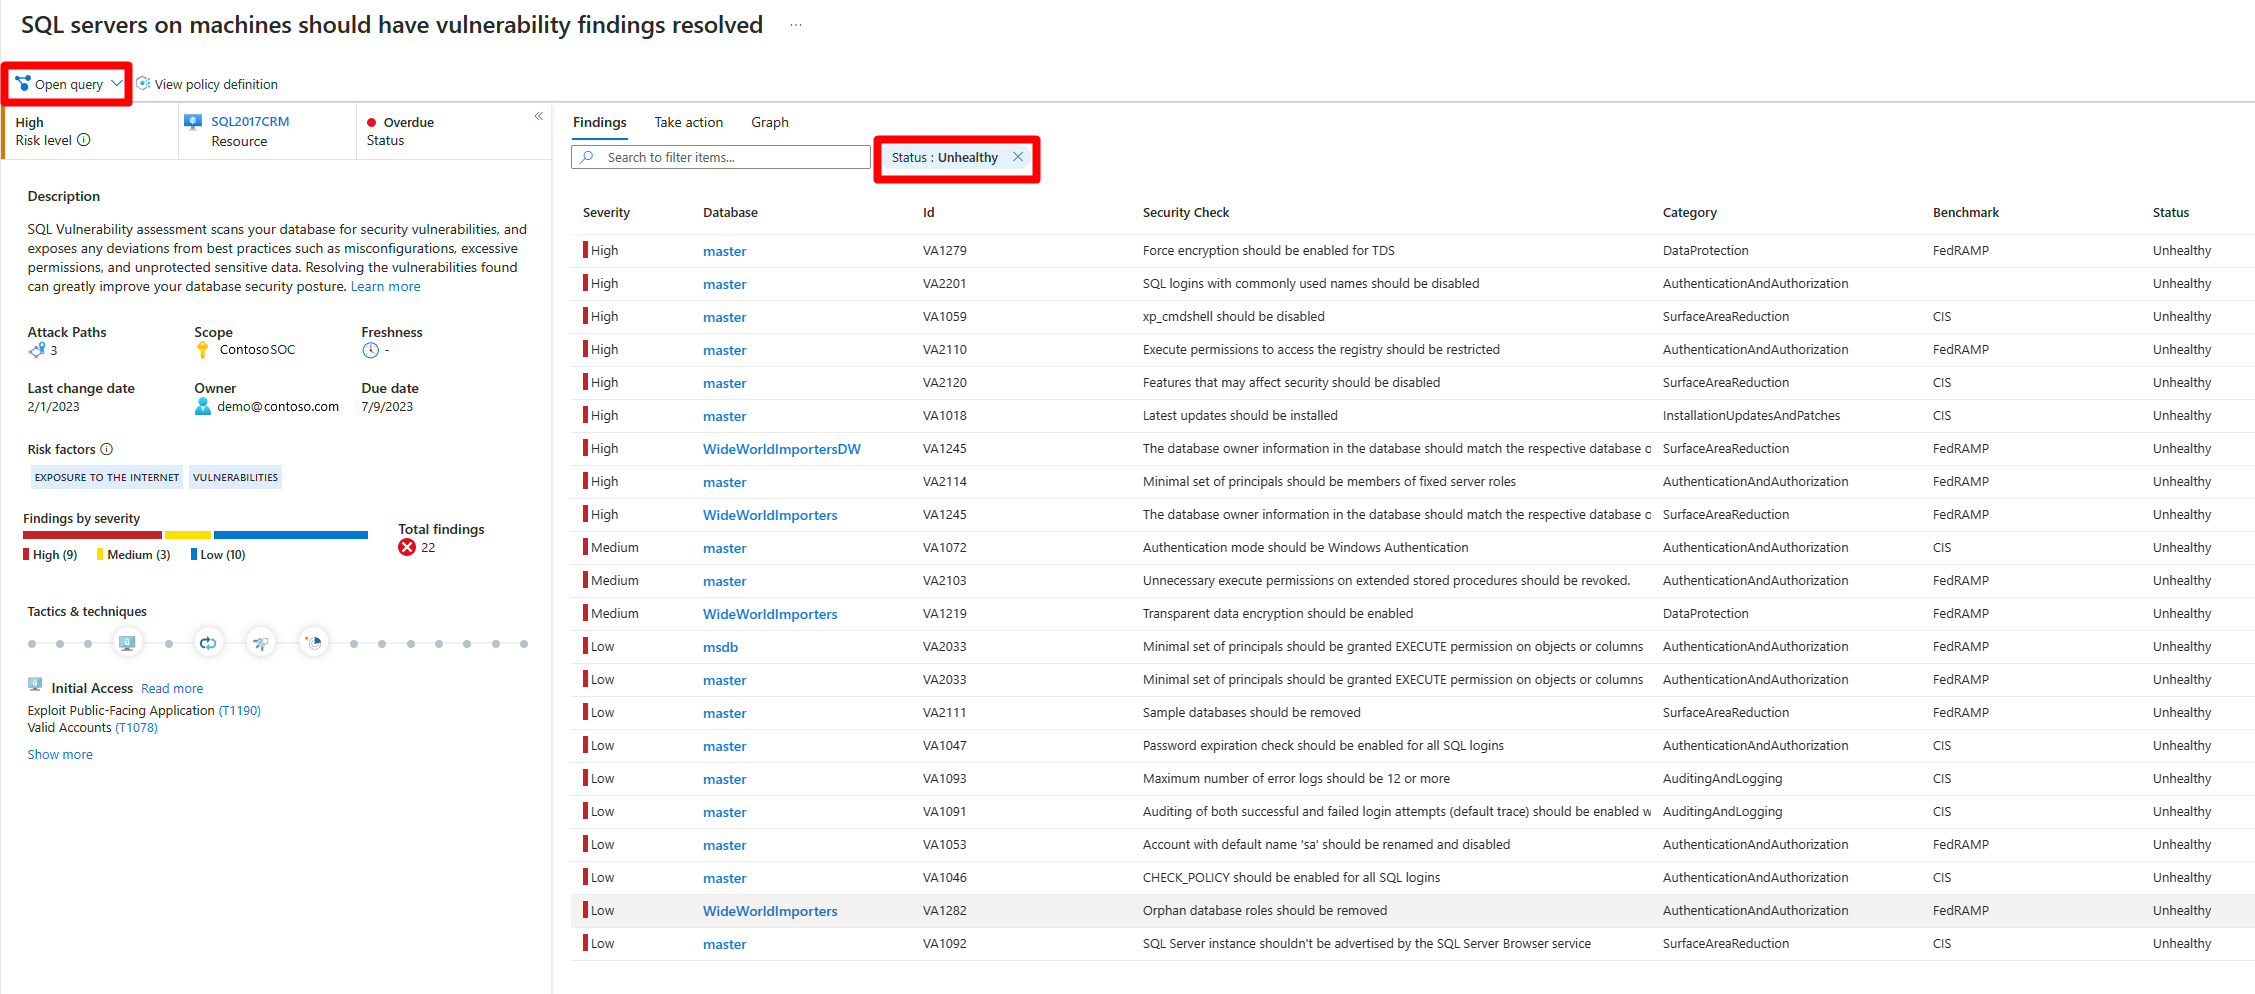Click the Search to filter items field
This screenshot has width=2255, height=994.
pos(721,157)
